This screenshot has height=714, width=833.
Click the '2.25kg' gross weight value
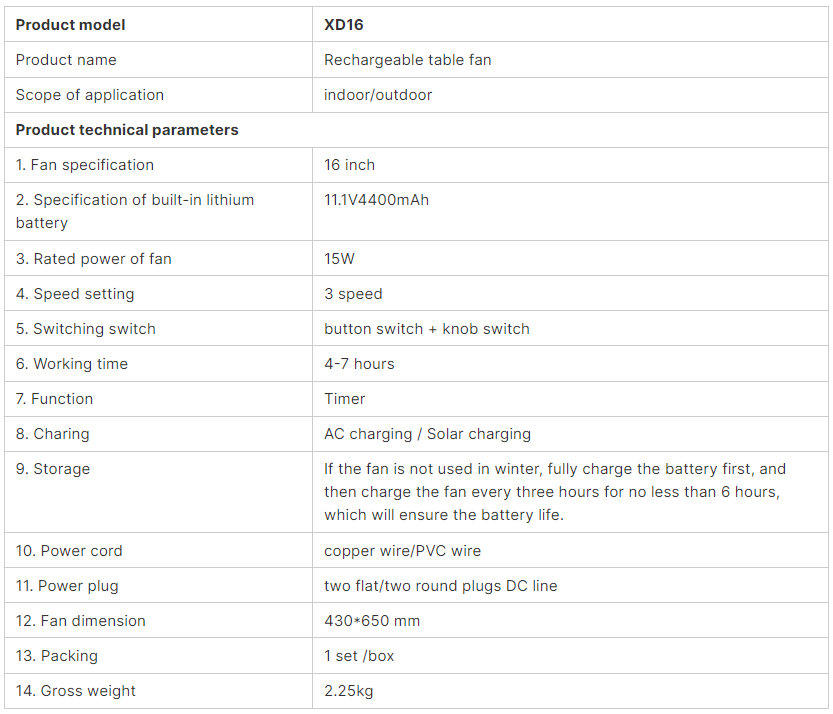(348, 691)
